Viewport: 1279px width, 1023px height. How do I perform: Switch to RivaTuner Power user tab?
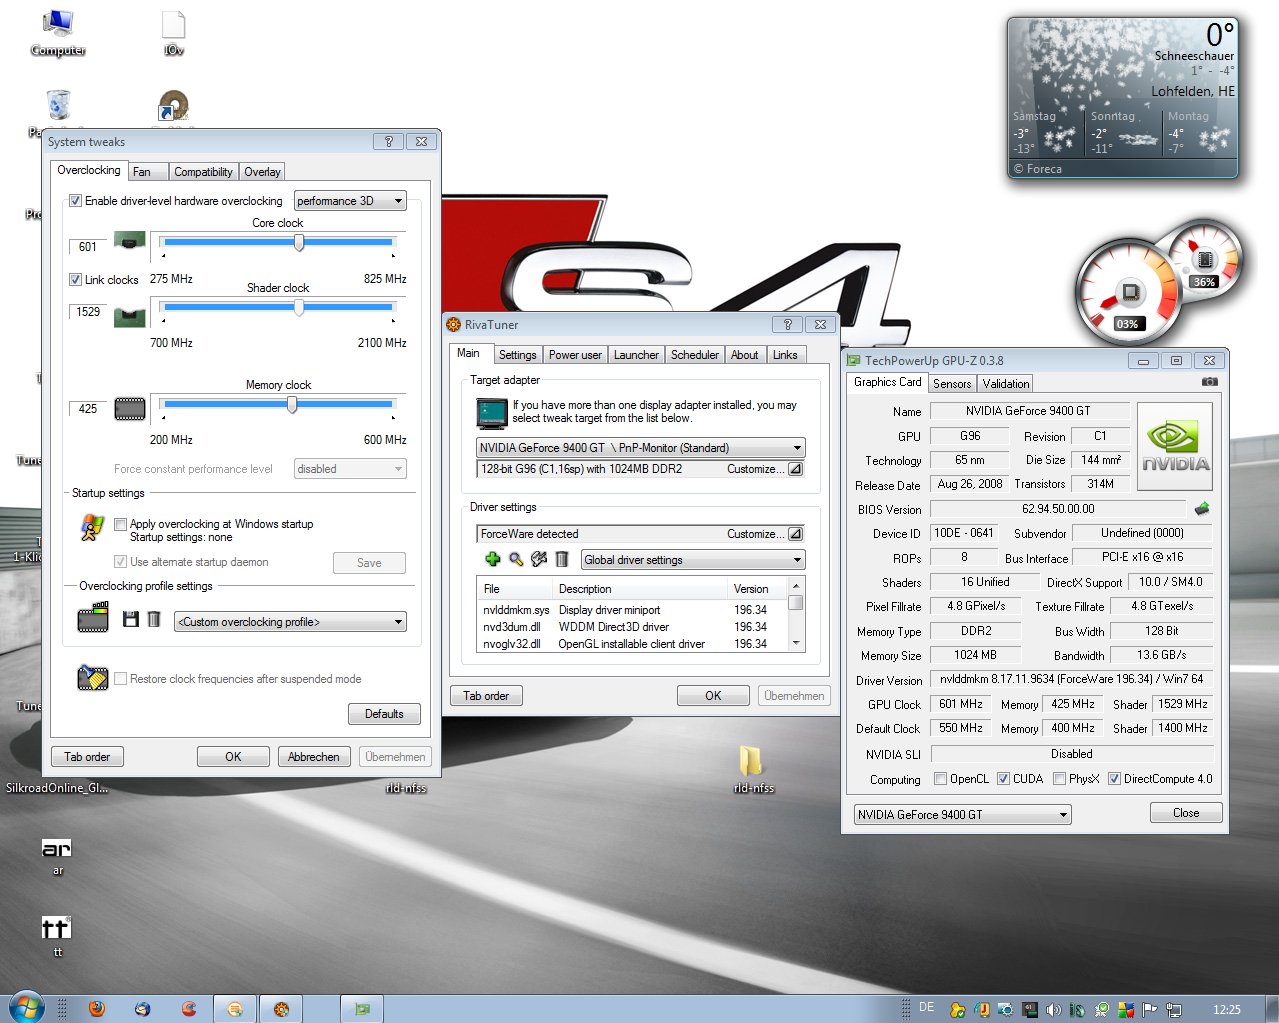(x=575, y=355)
